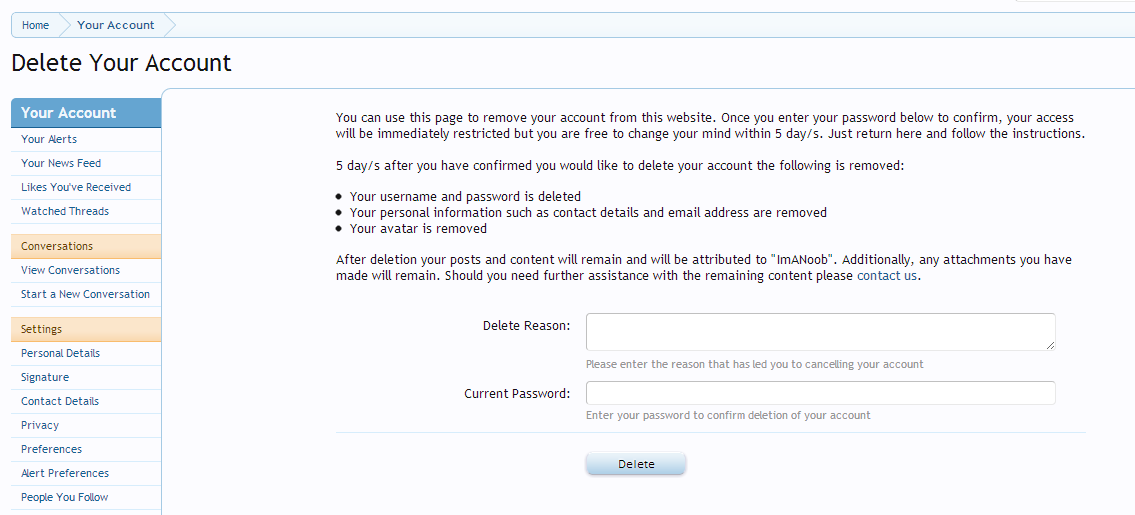
Task: Go to Privacy settings
Action: pyautogui.click(x=40, y=425)
